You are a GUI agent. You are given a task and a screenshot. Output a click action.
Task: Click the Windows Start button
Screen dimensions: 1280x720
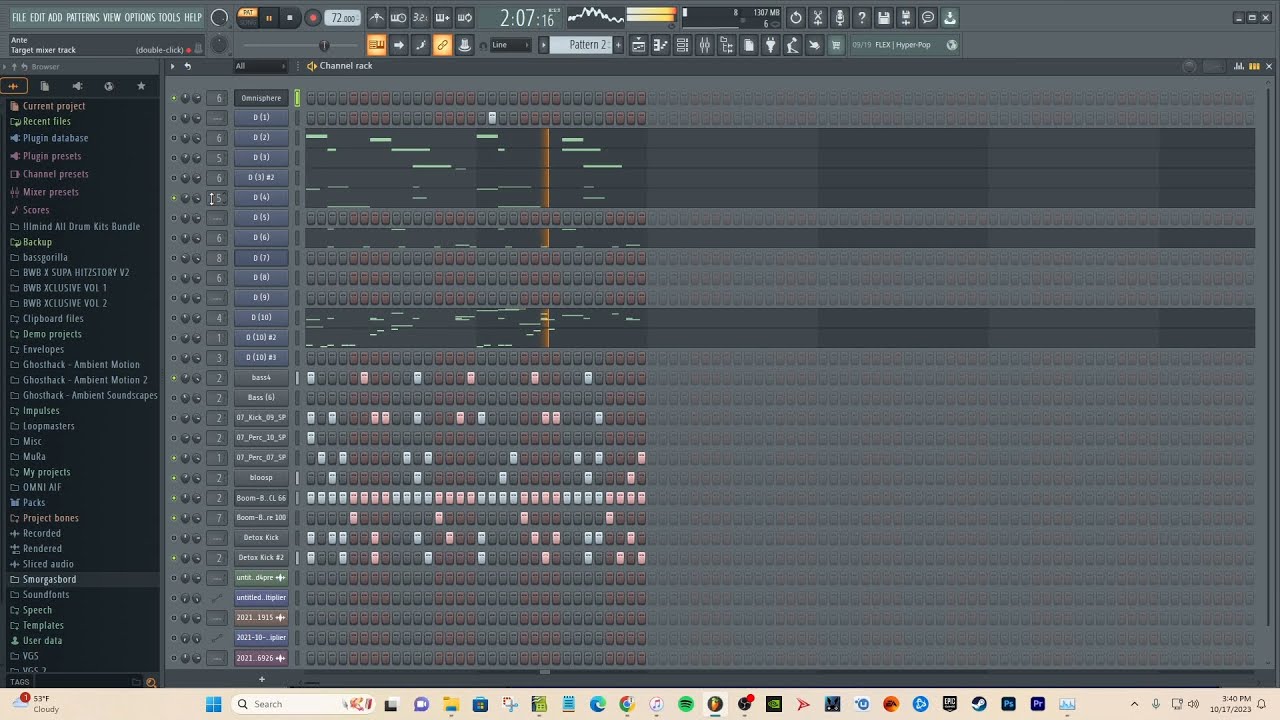(x=213, y=704)
